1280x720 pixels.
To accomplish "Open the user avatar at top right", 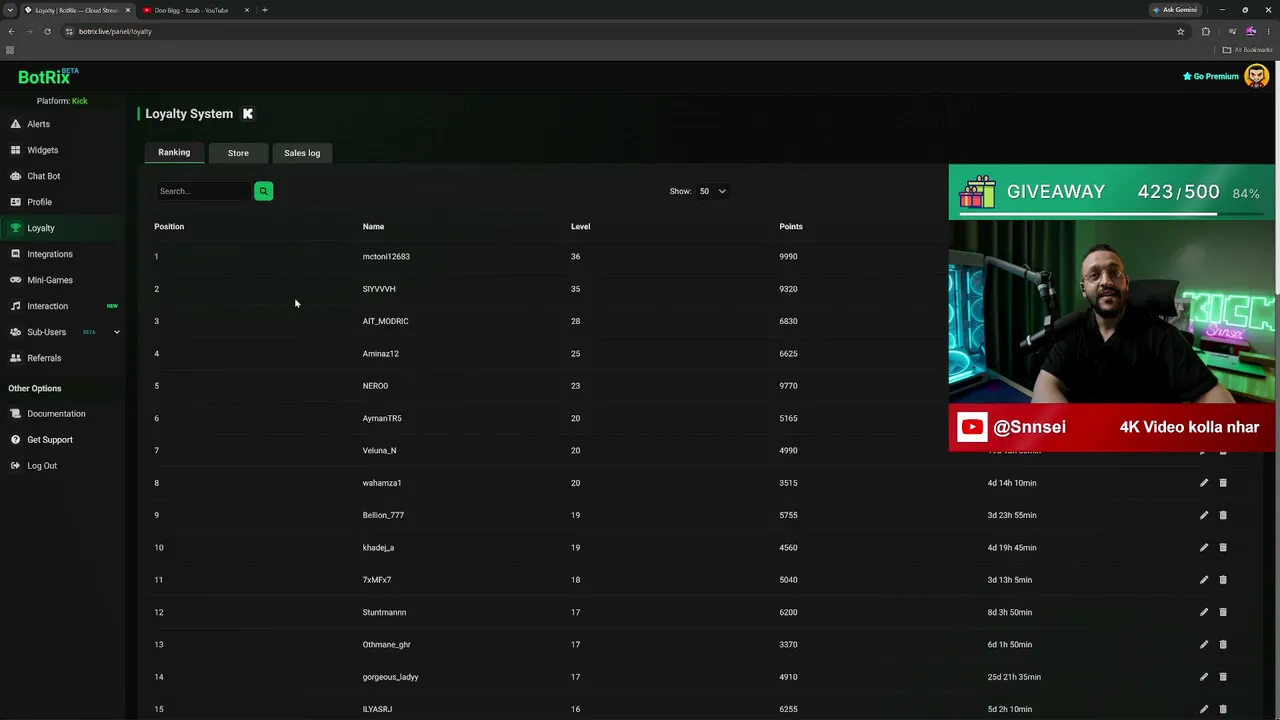I will point(1256,76).
